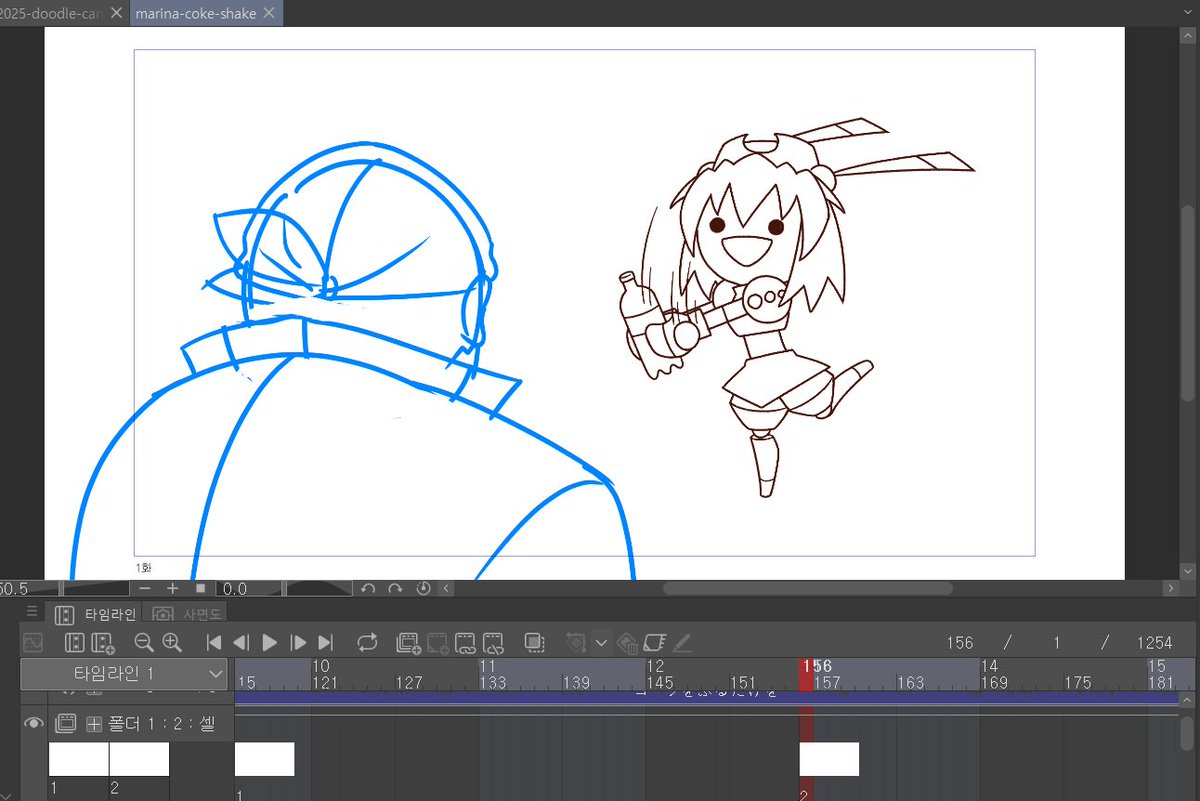The image size is (1200, 801).
Task: Click ruler mark 10 at frame 121
Action: [x=321, y=666]
